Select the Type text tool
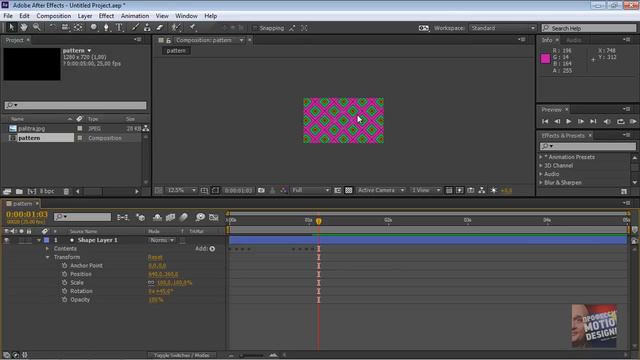The image size is (640, 360). [119, 27]
